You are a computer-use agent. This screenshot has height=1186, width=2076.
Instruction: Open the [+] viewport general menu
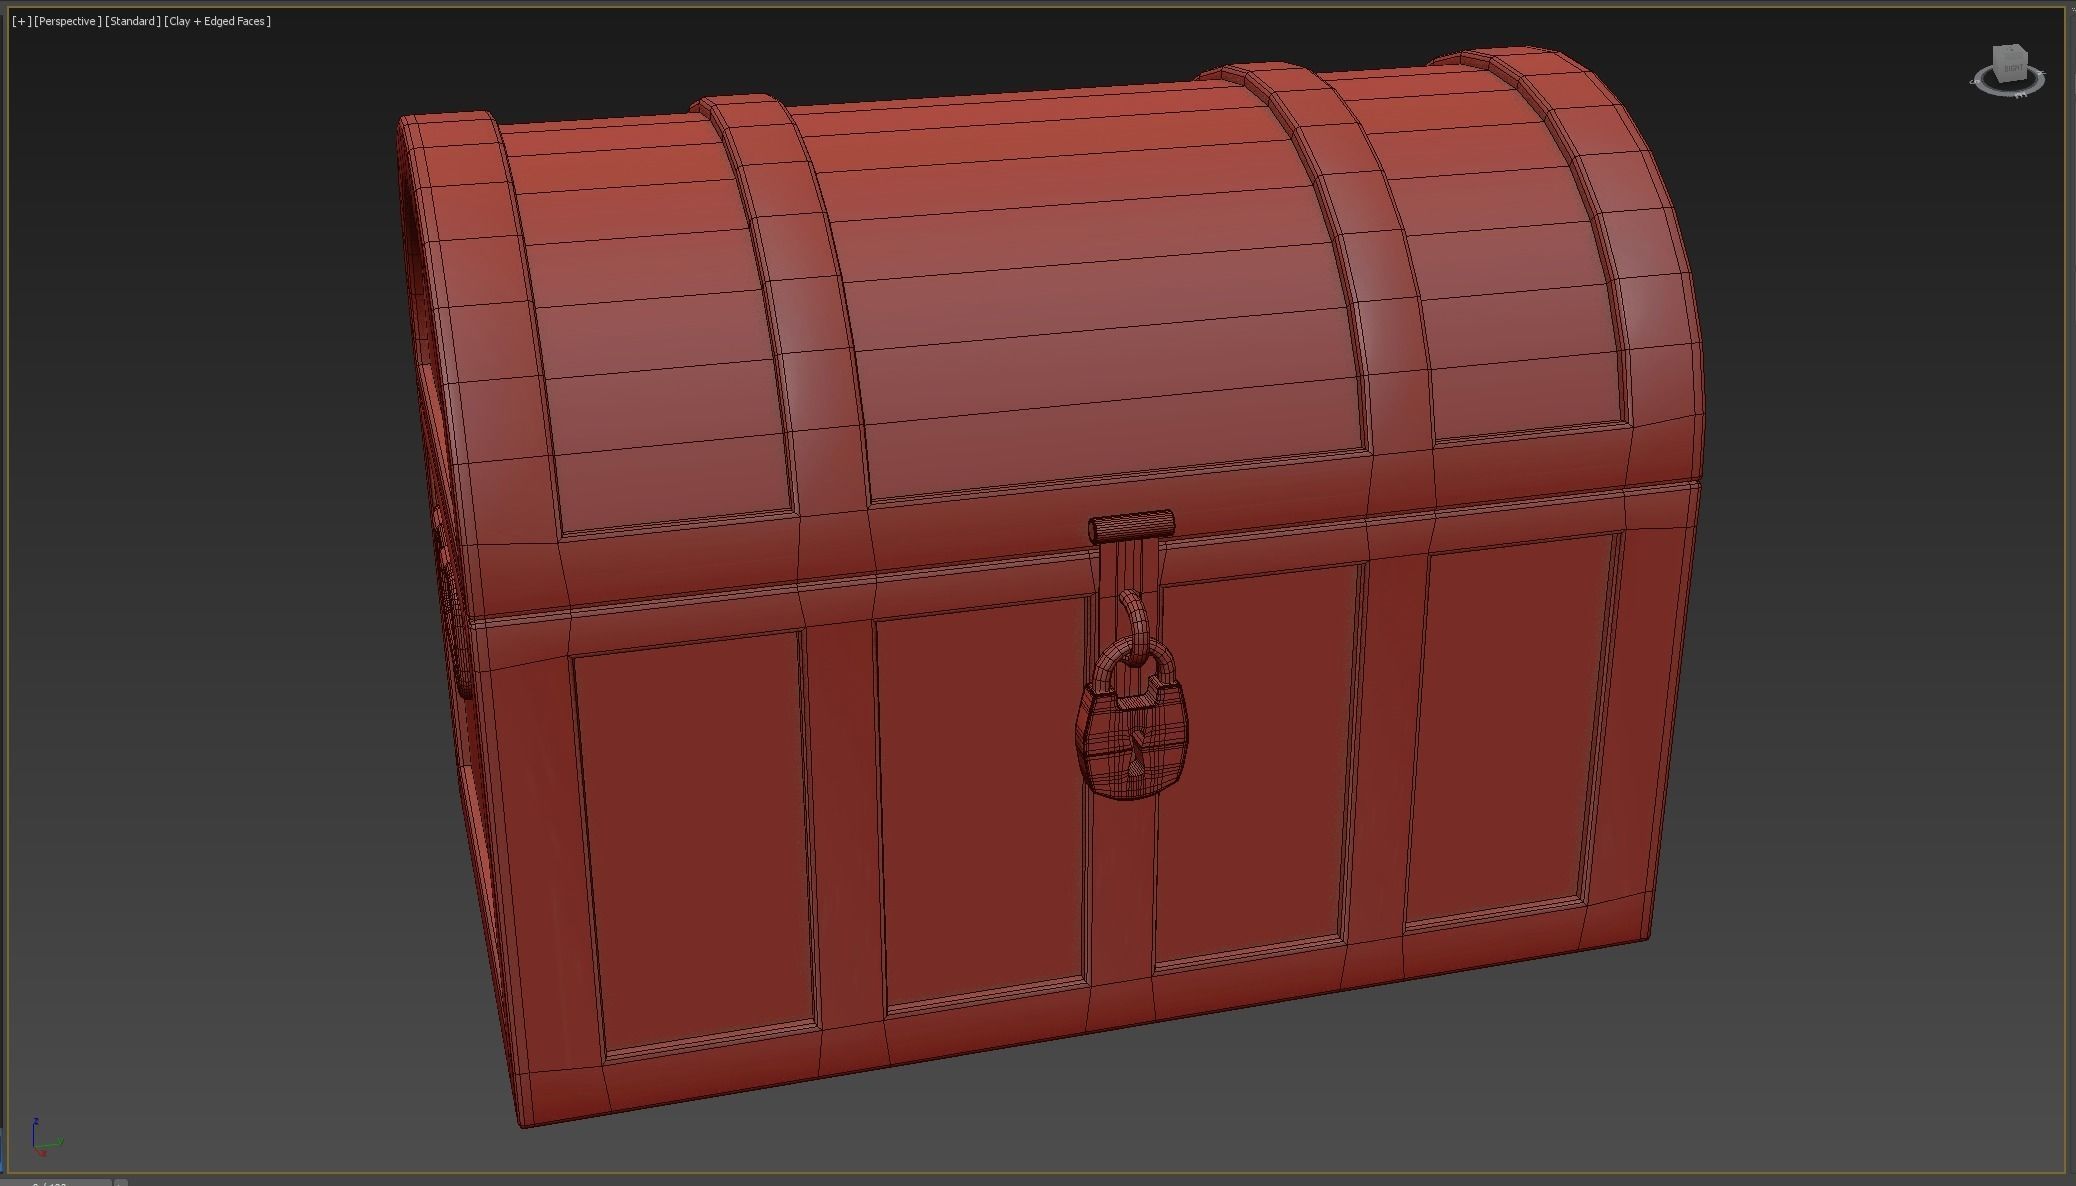click(x=21, y=21)
